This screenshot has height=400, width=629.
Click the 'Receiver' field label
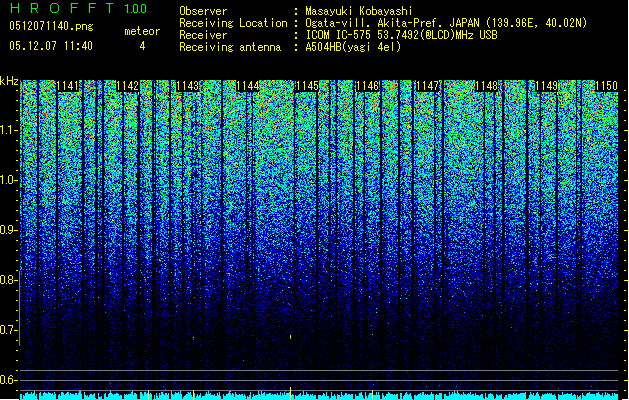tap(203, 35)
